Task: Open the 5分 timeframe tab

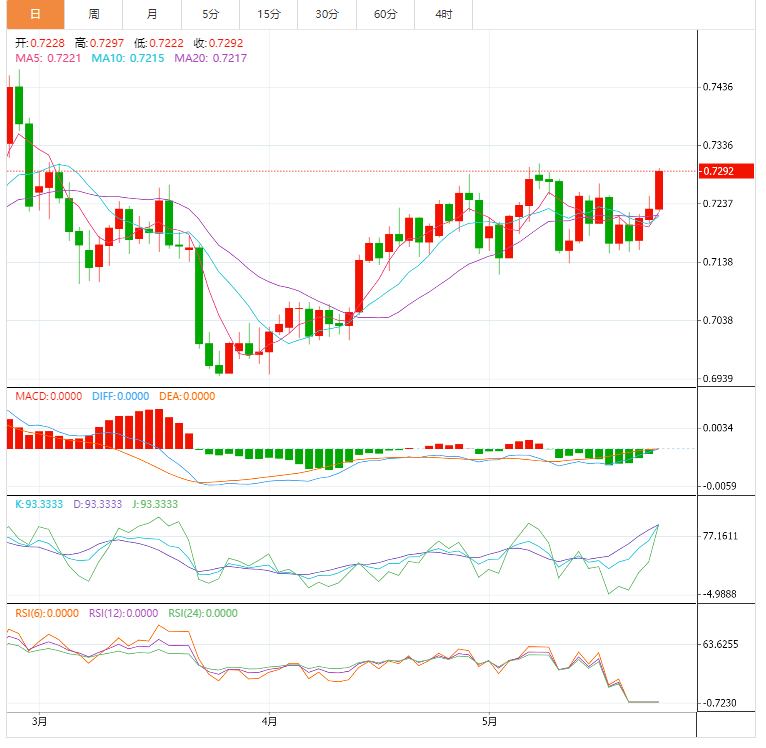Action: pos(210,14)
